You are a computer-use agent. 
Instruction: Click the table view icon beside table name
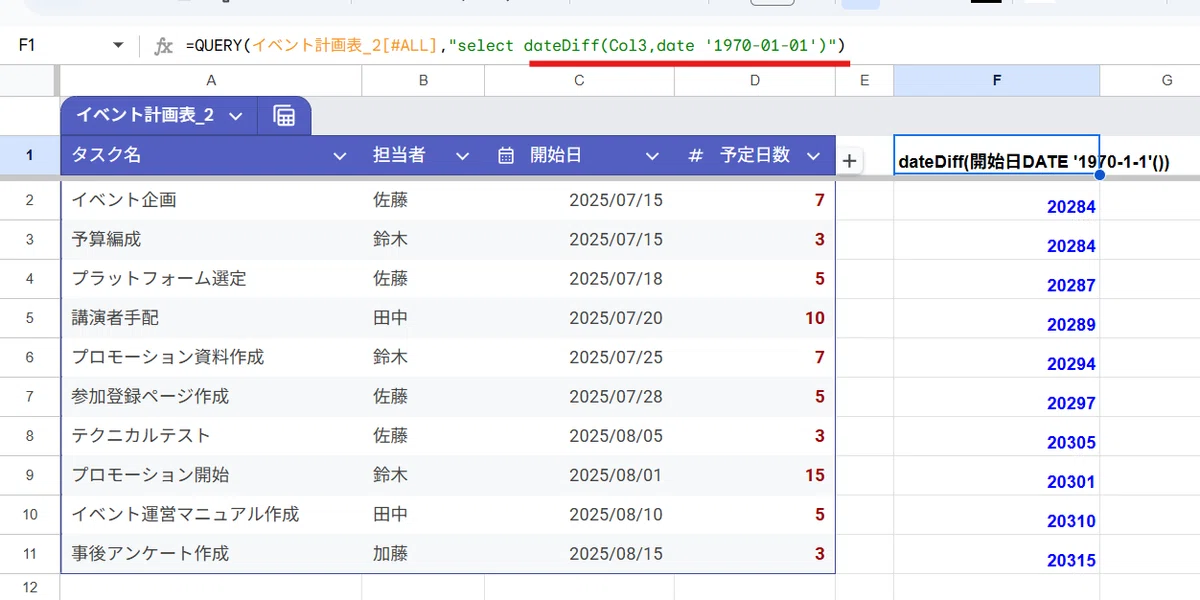[284, 116]
